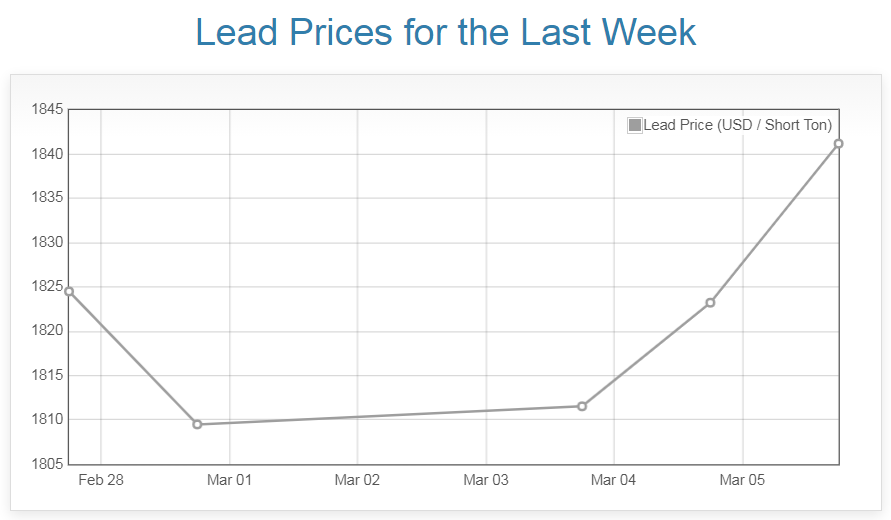This screenshot has width=891, height=520.
Task: Click the gray legend color swatch
Action: [635, 125]
